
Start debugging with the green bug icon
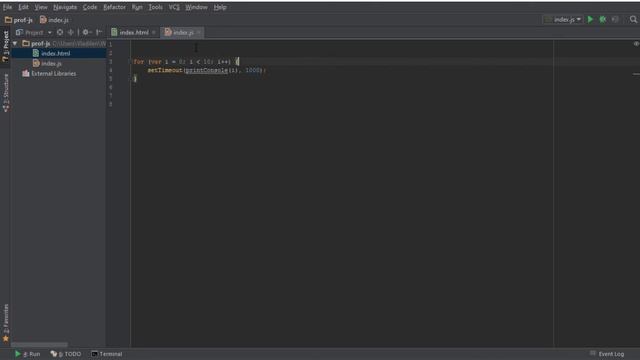point(602,19)
